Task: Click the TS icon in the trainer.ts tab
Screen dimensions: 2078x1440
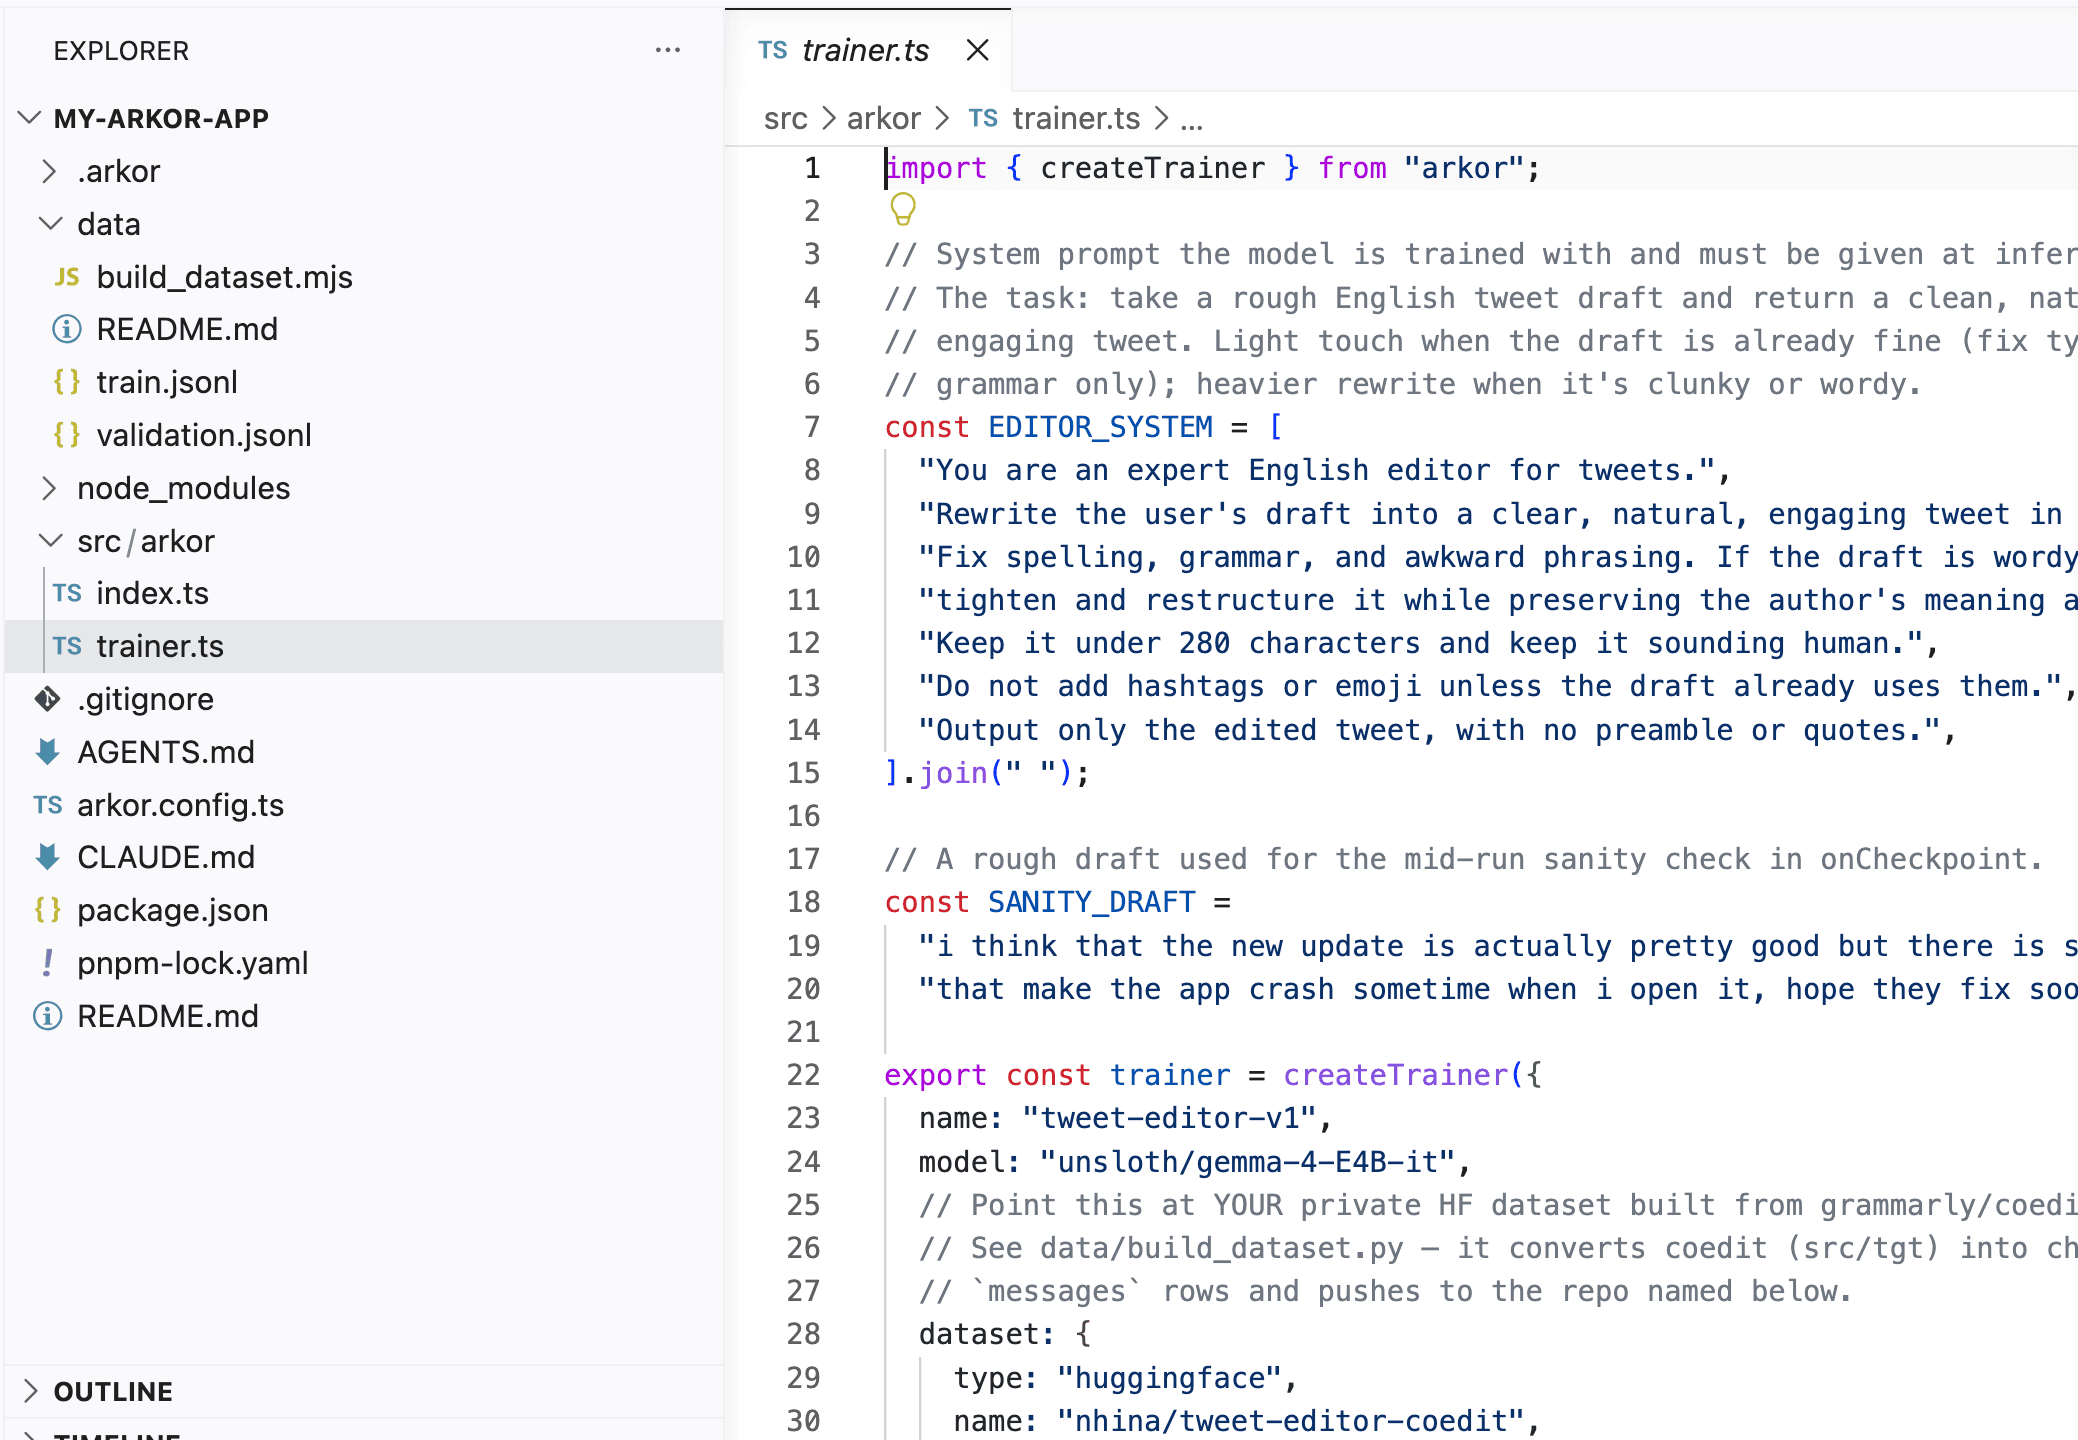Action: [772, 50]
